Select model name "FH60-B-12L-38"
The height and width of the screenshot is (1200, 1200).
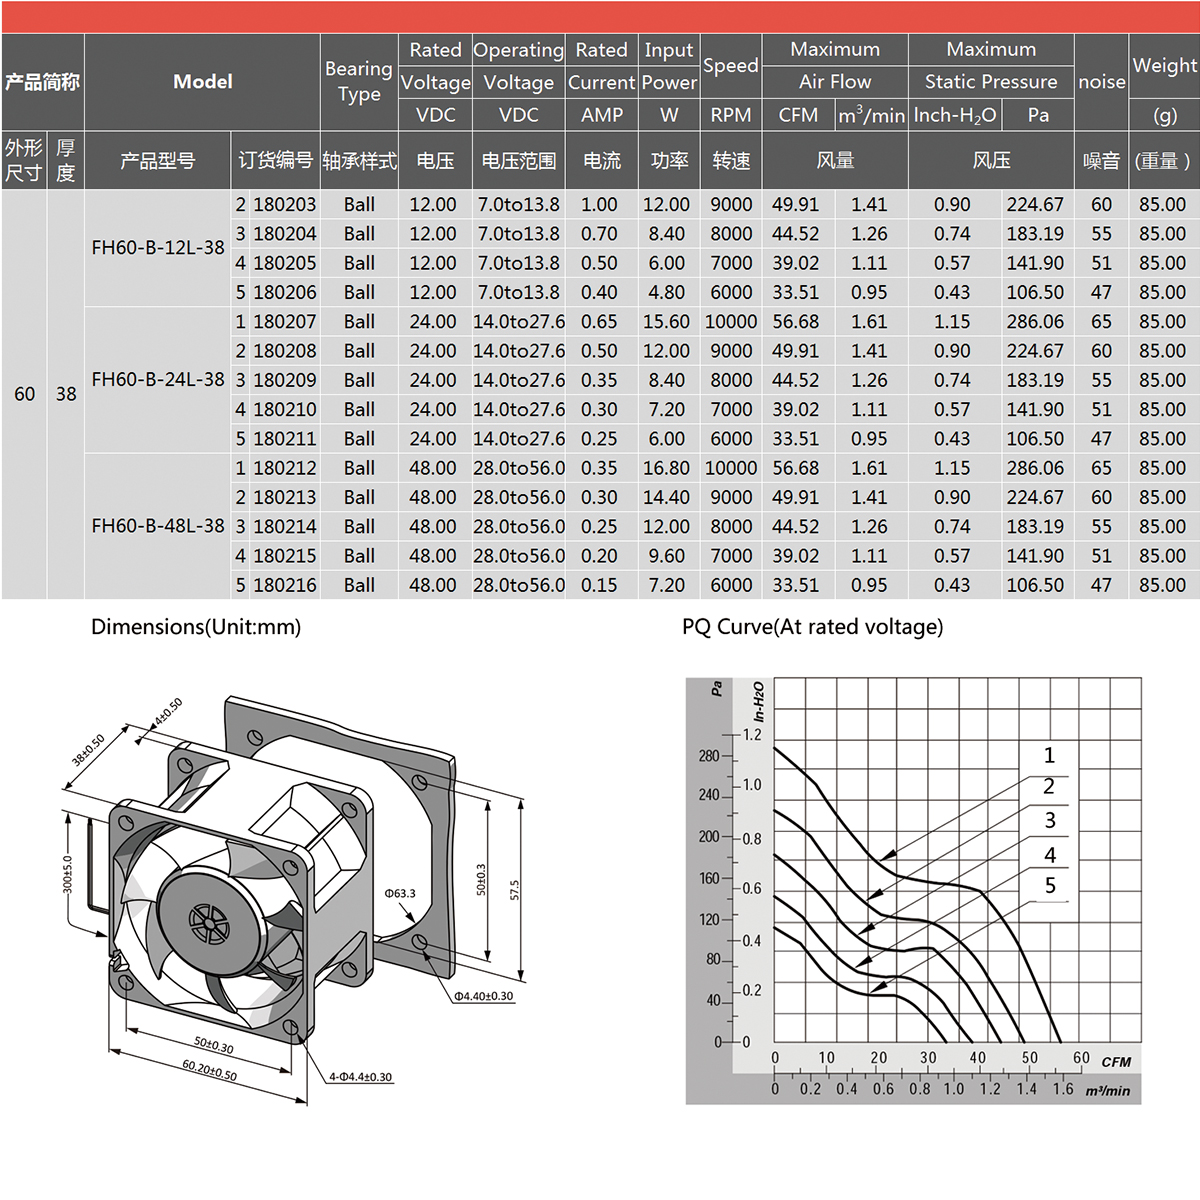[x=158, y=248]
